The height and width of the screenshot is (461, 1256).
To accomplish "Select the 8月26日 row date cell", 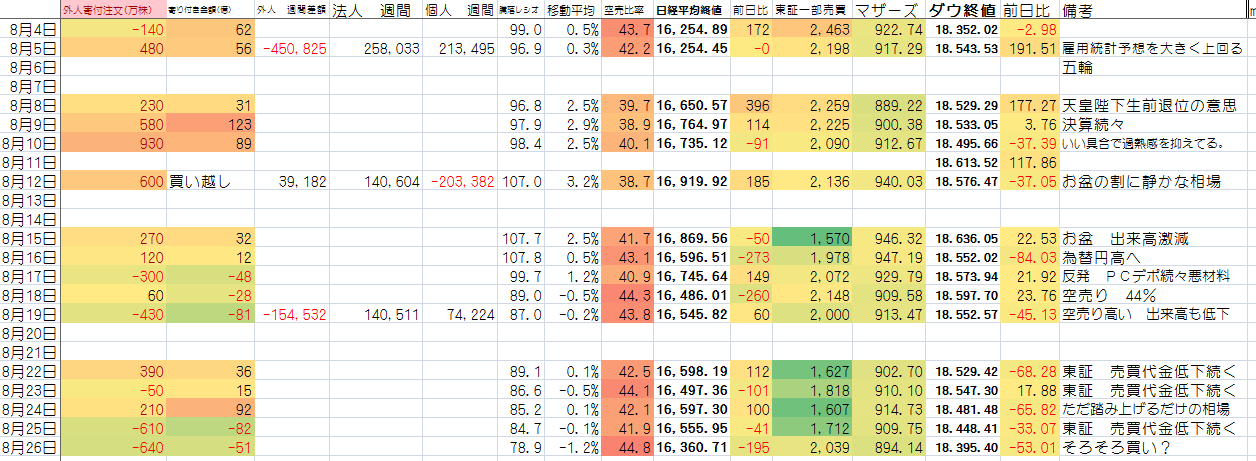I will click(x=31, y=447).
